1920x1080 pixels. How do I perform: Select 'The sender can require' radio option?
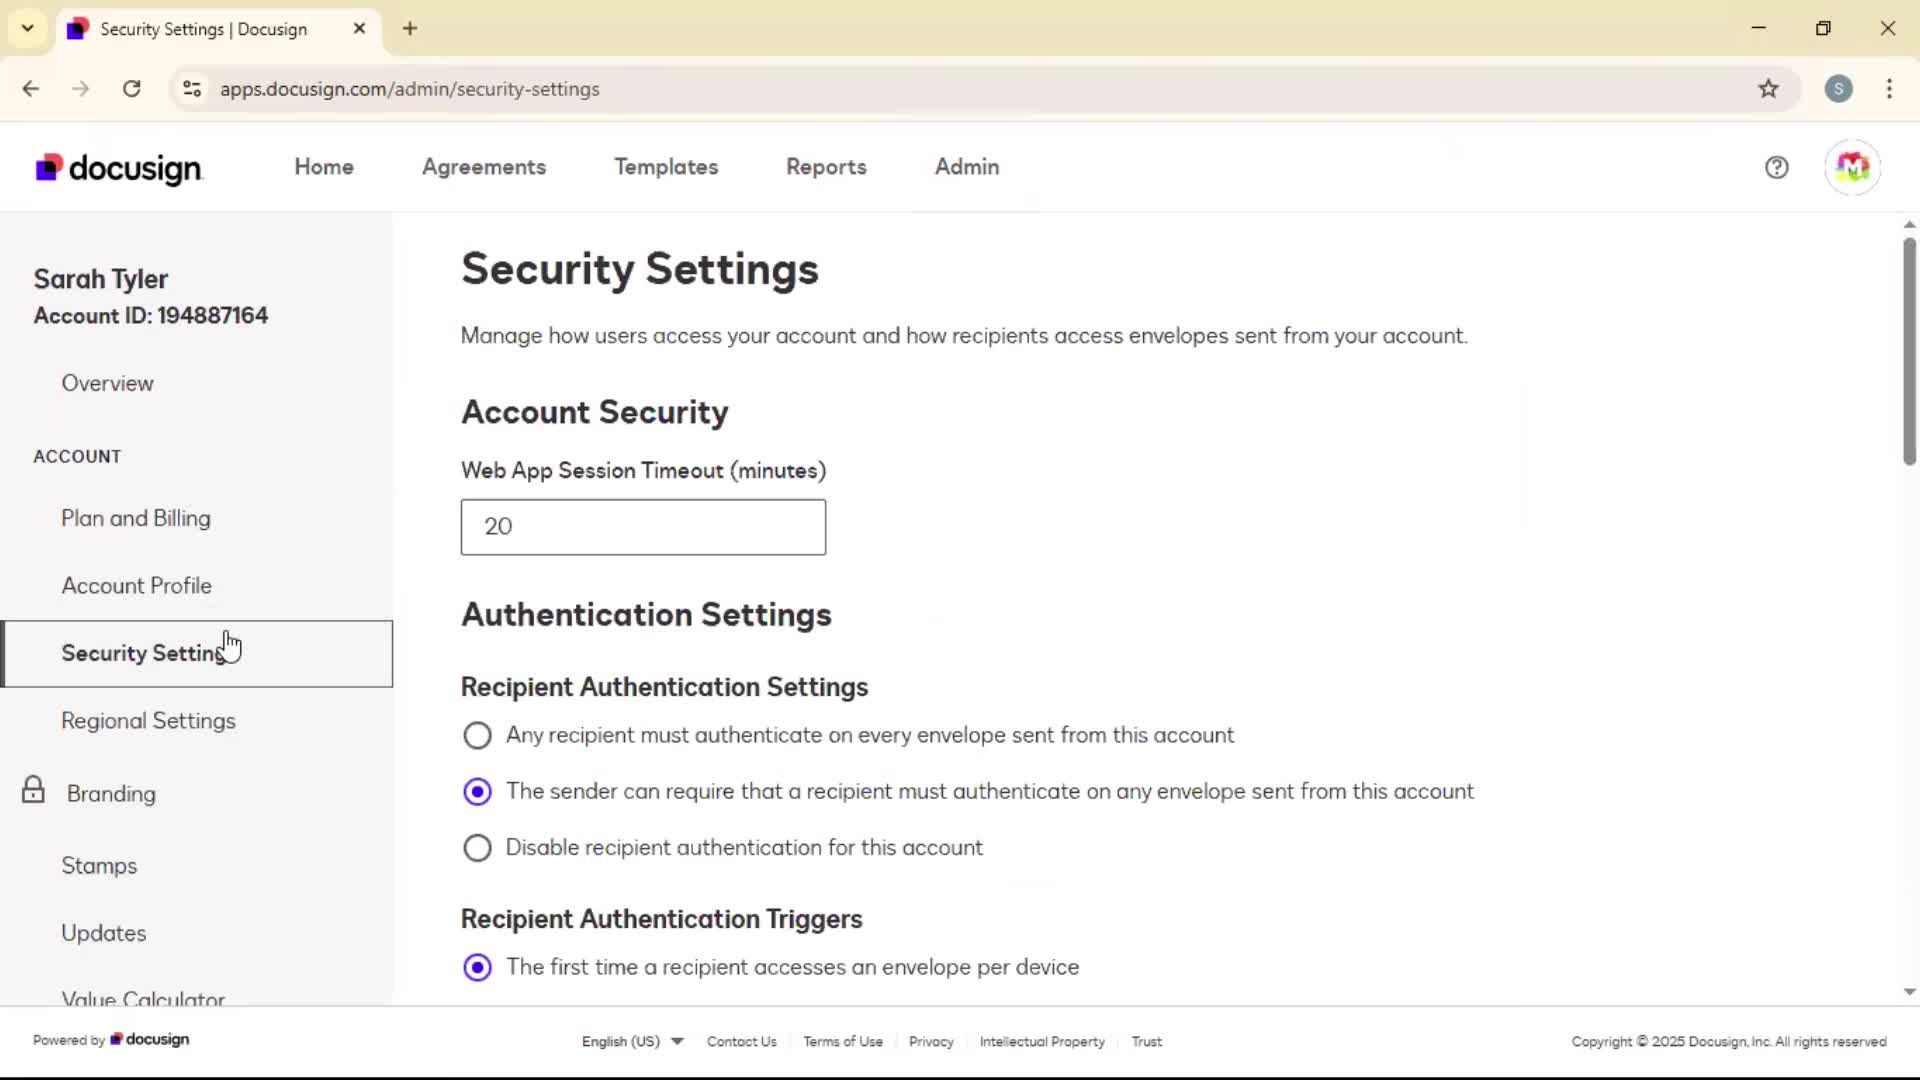477,792
